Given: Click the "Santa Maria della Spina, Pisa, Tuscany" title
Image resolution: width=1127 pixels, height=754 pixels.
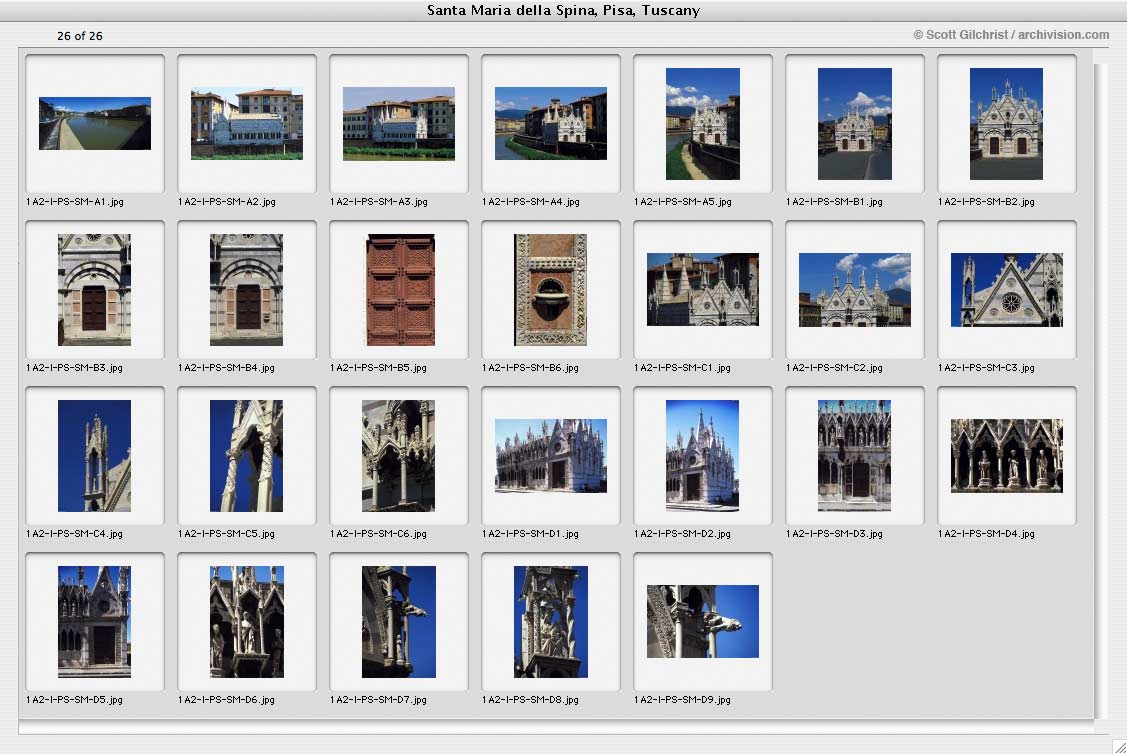Looking at the screenshot, I should tap(564, 10).
